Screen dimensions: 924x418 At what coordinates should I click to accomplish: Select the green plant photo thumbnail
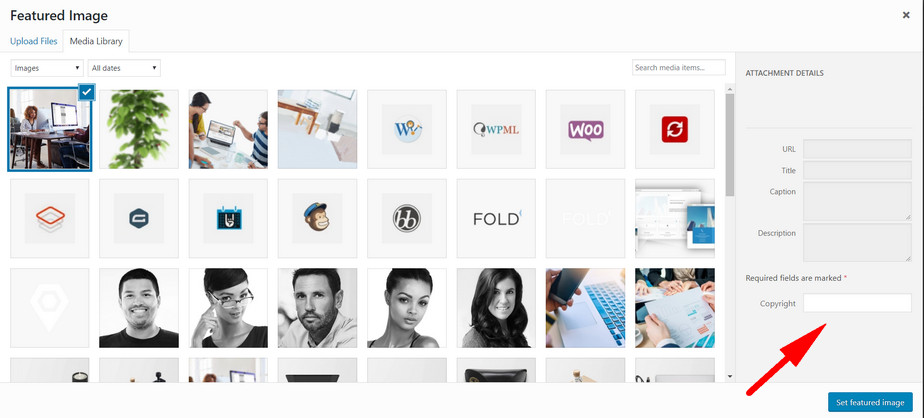click(139, 129)
